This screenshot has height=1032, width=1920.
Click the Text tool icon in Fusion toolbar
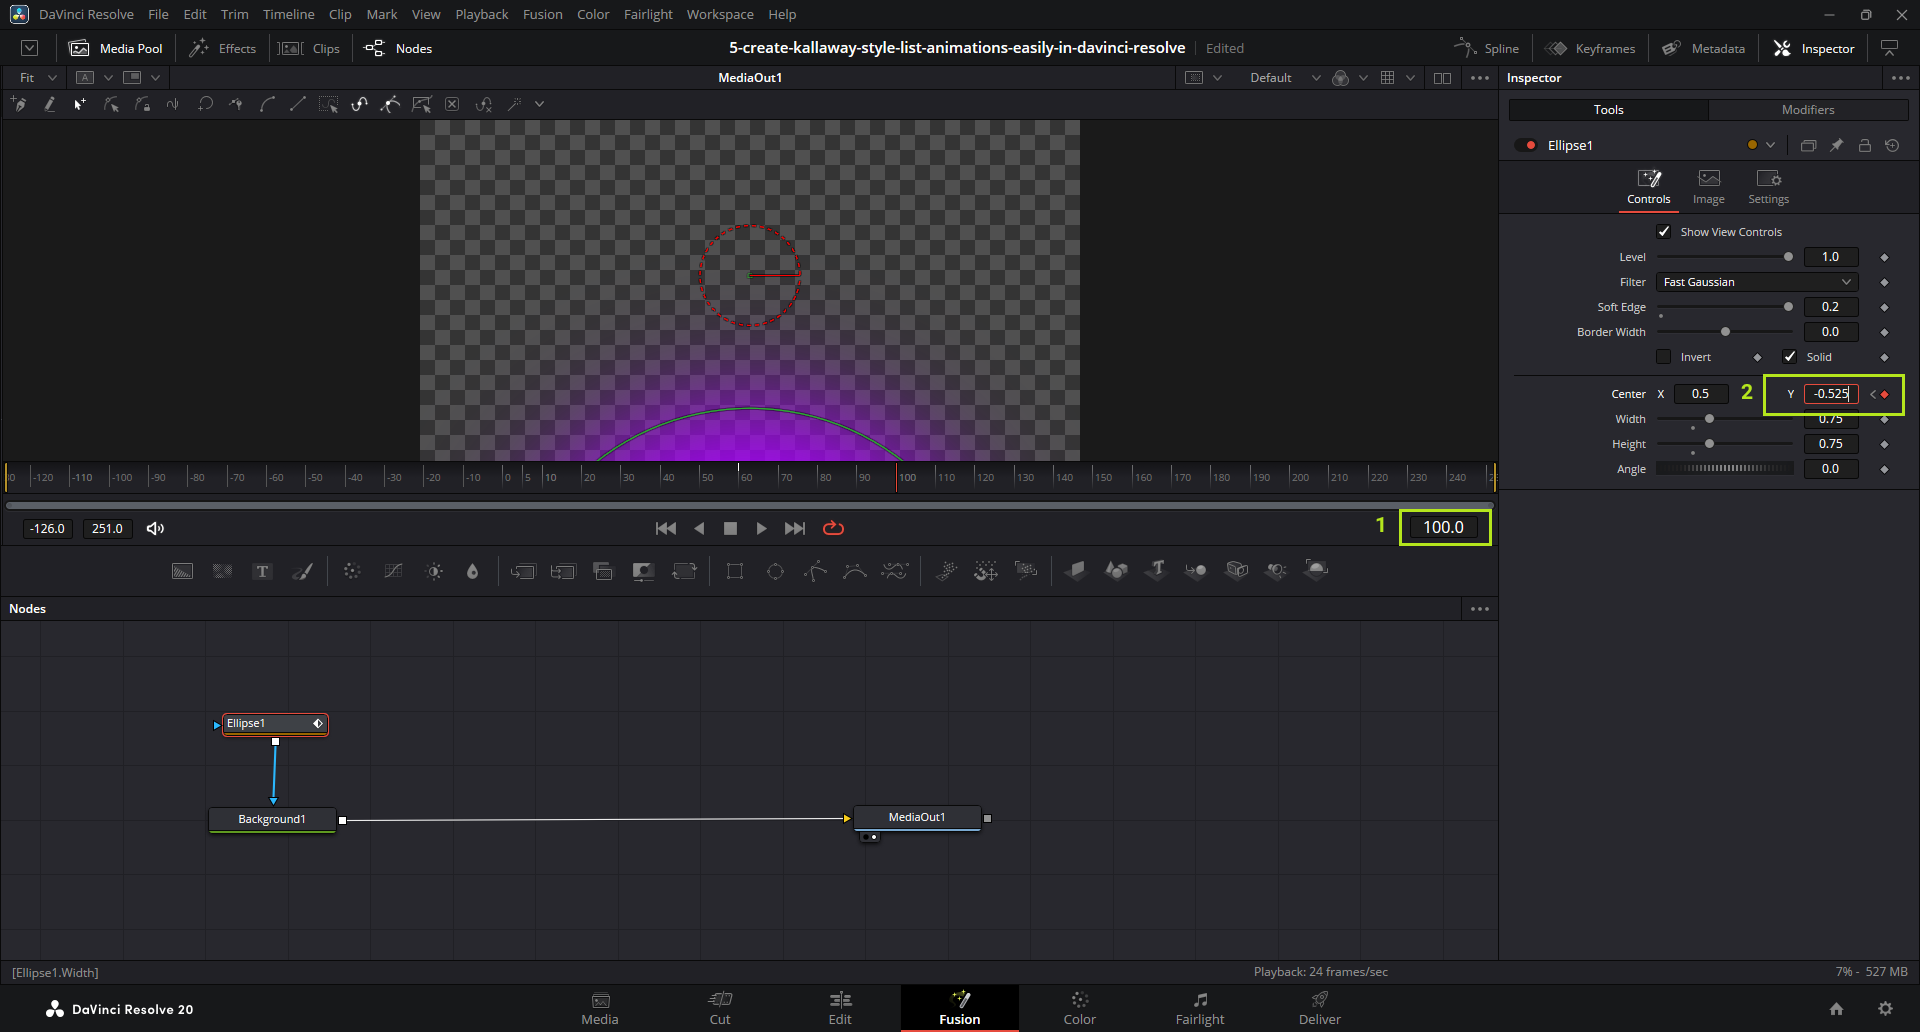[262, 571]
